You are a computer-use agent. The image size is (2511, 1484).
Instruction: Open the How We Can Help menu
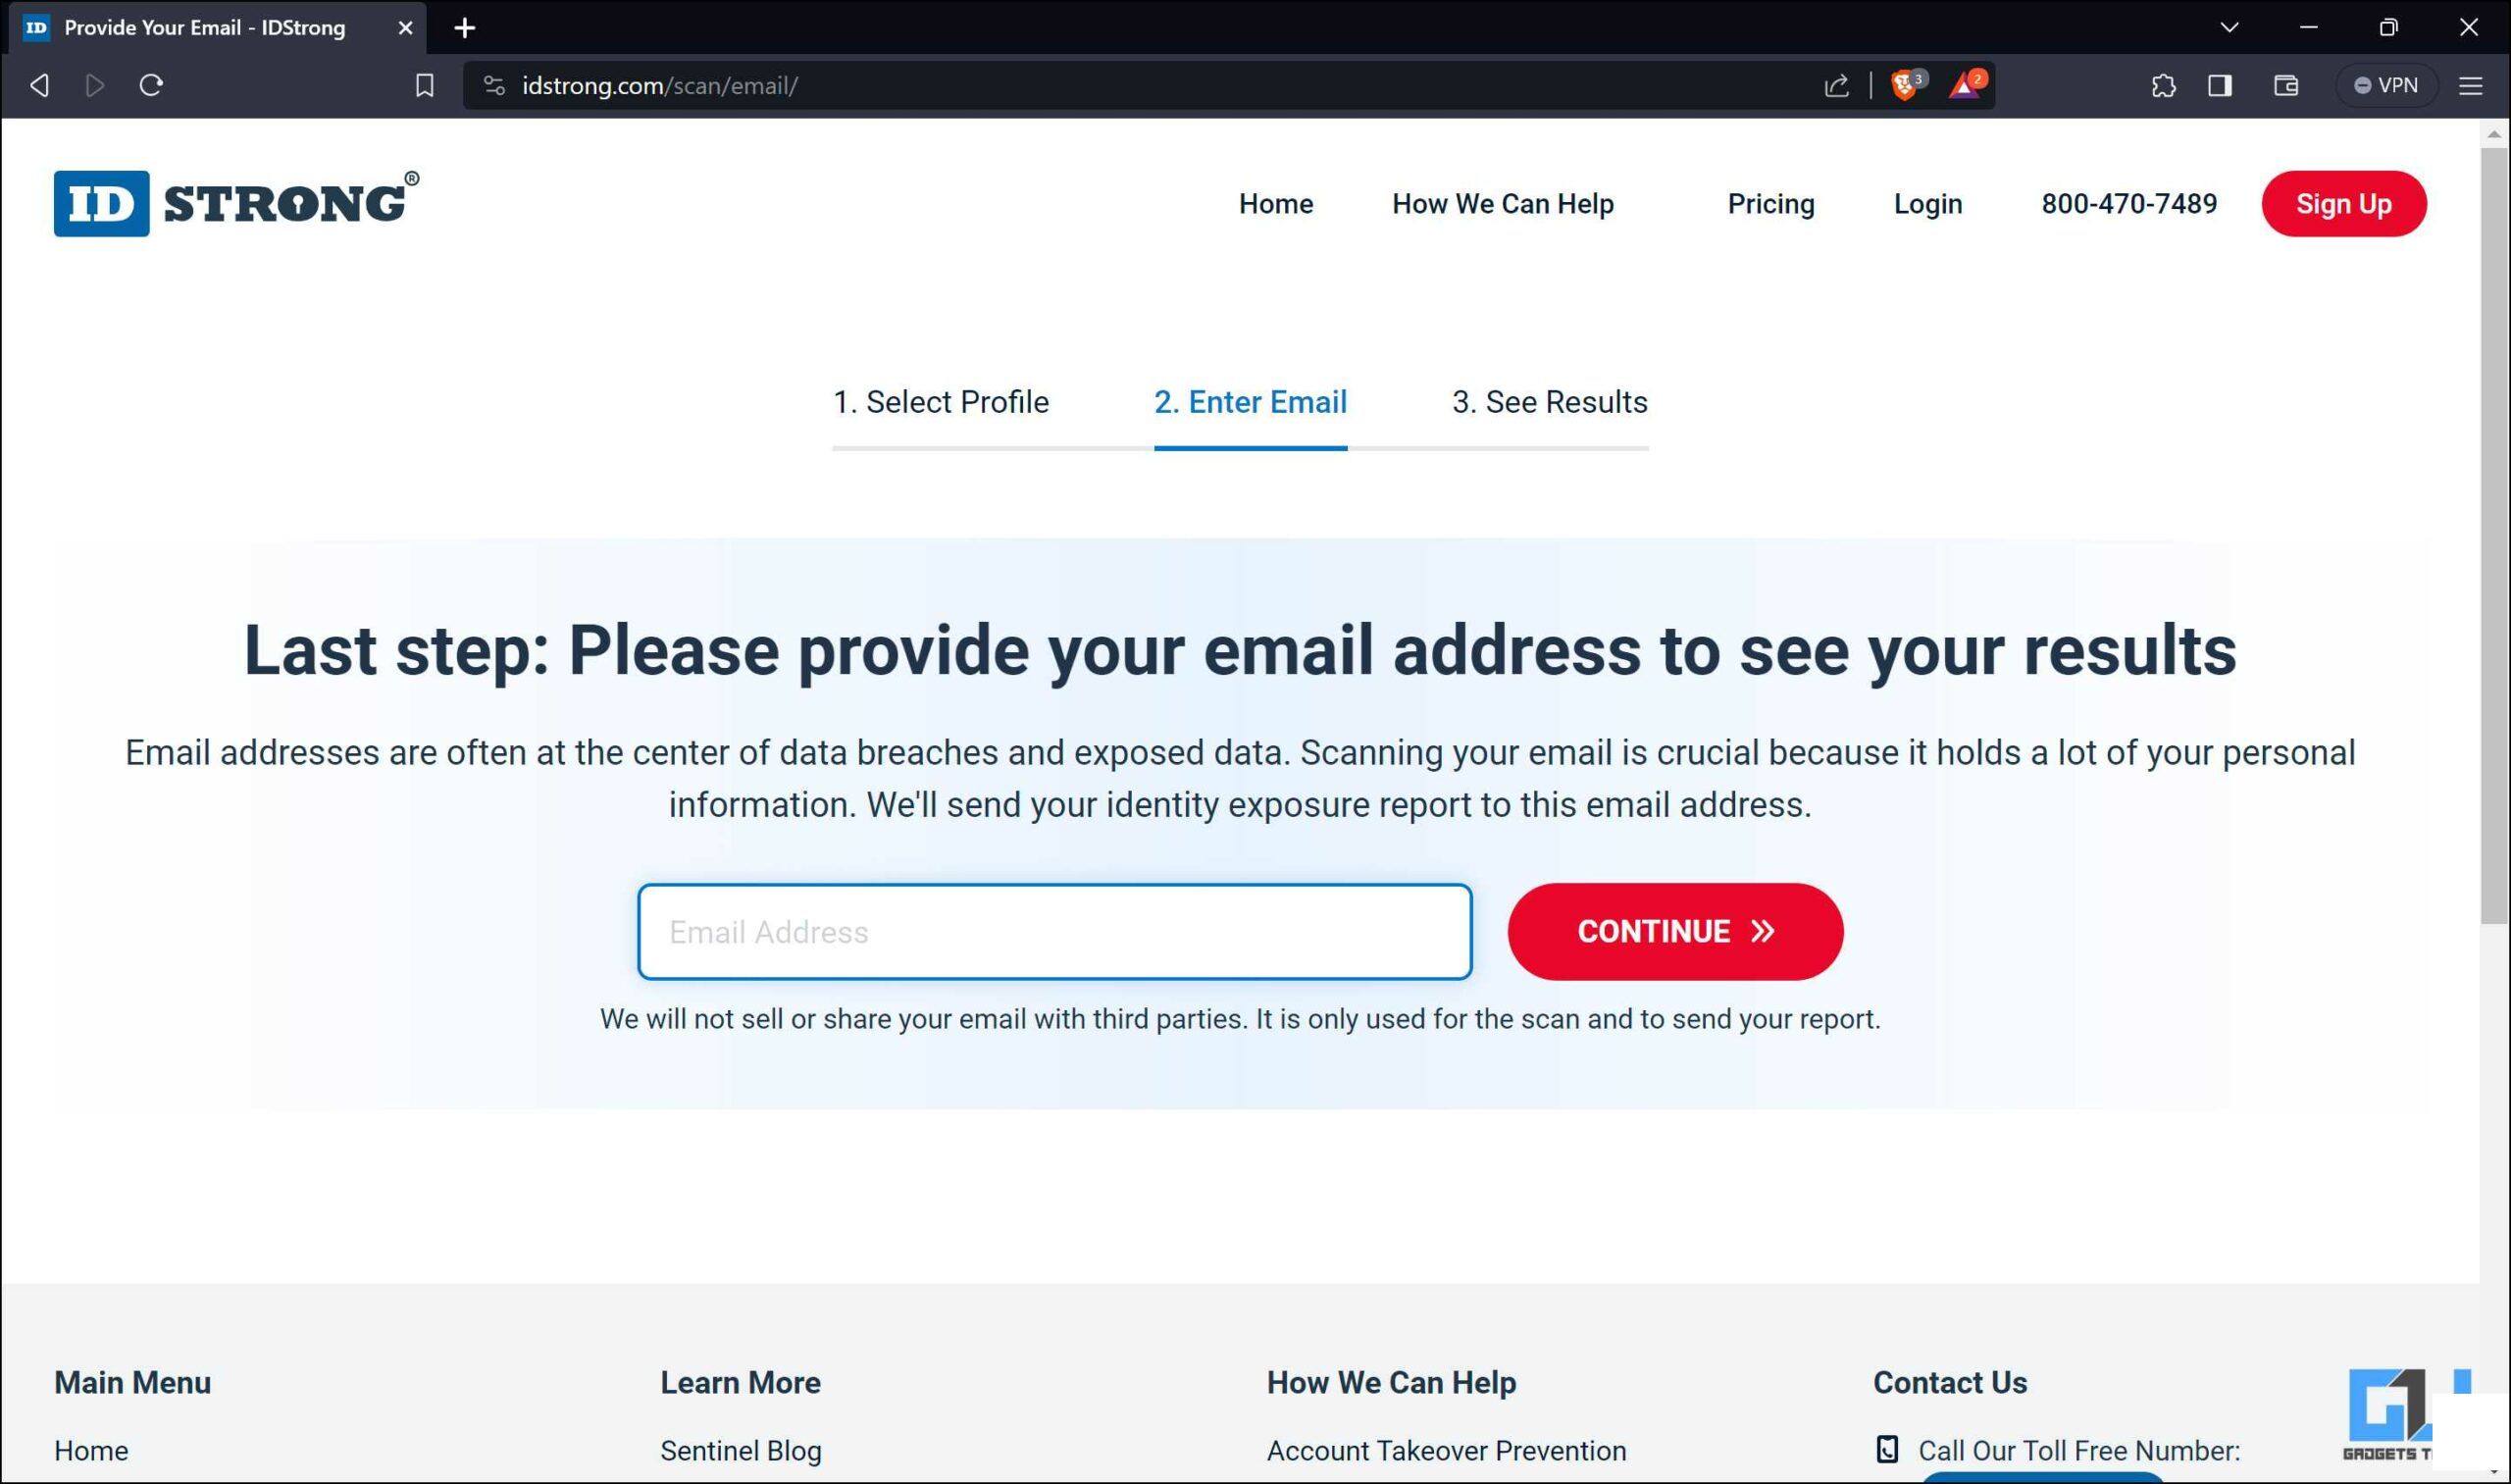pyautogui.click(x=1503, y=203)
